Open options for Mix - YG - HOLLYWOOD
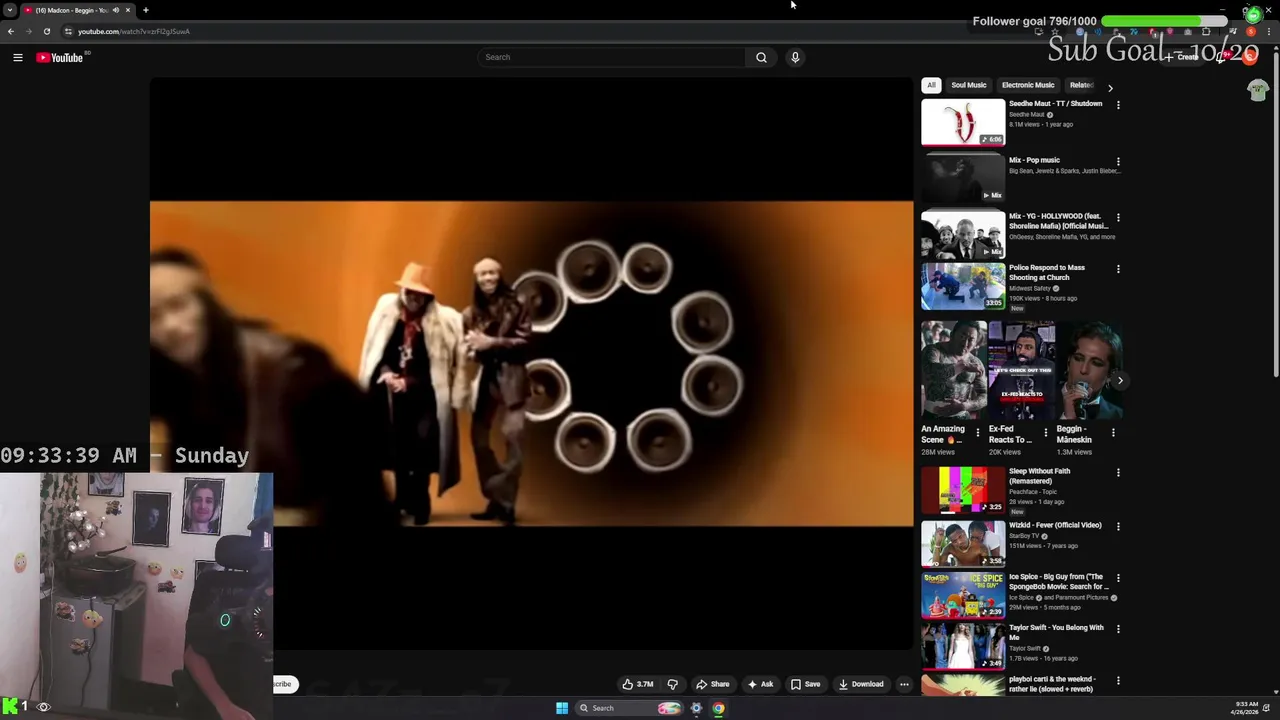Viewport: 1280px width, 720px height. click(1118, 217)
